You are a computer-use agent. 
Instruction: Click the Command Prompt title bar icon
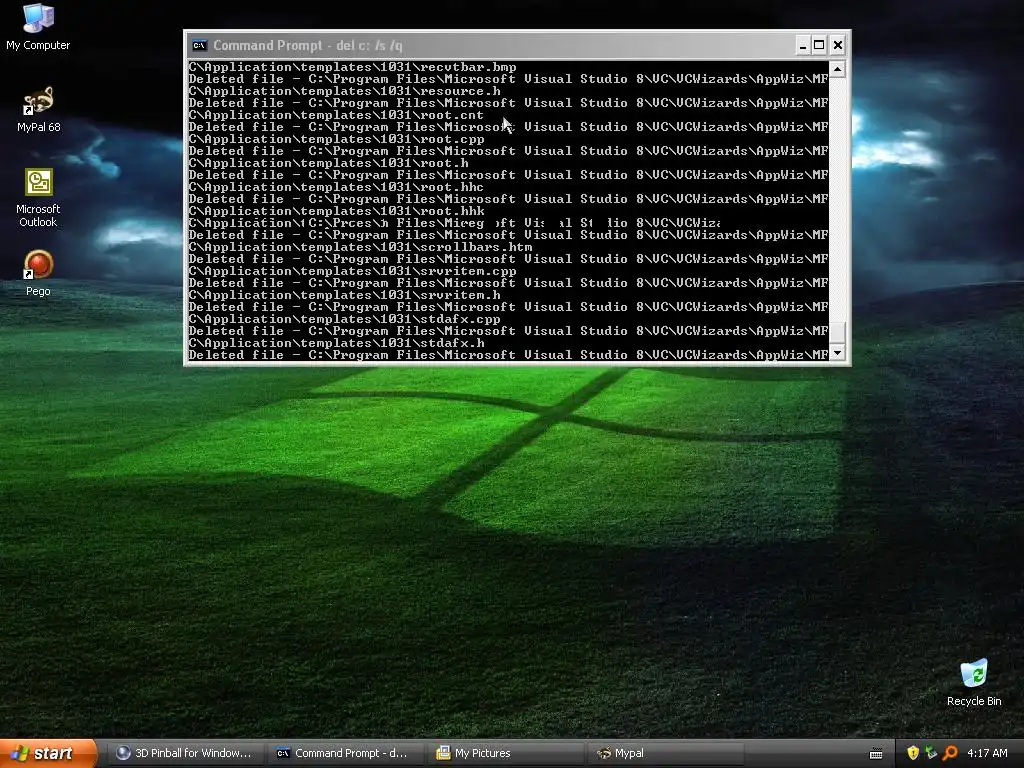tap(199, 45)
